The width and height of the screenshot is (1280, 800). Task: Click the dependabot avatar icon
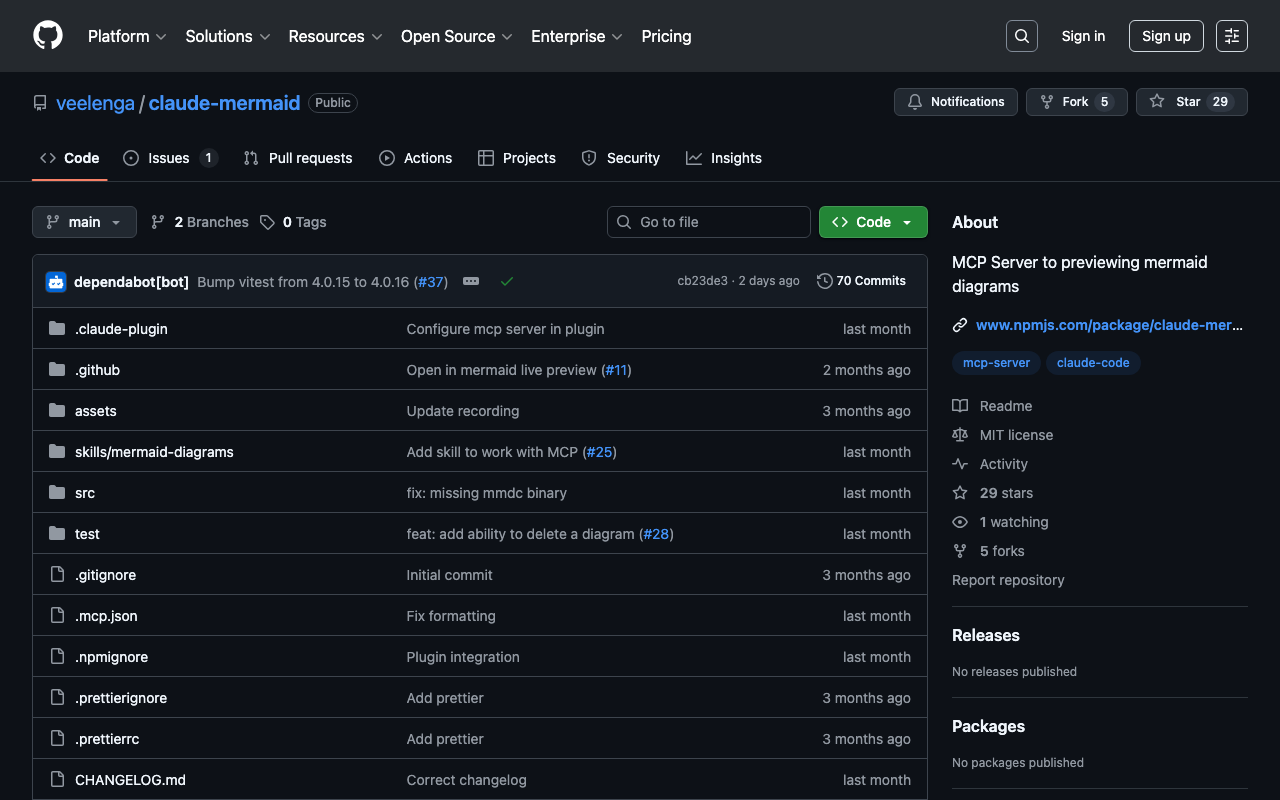56,282
